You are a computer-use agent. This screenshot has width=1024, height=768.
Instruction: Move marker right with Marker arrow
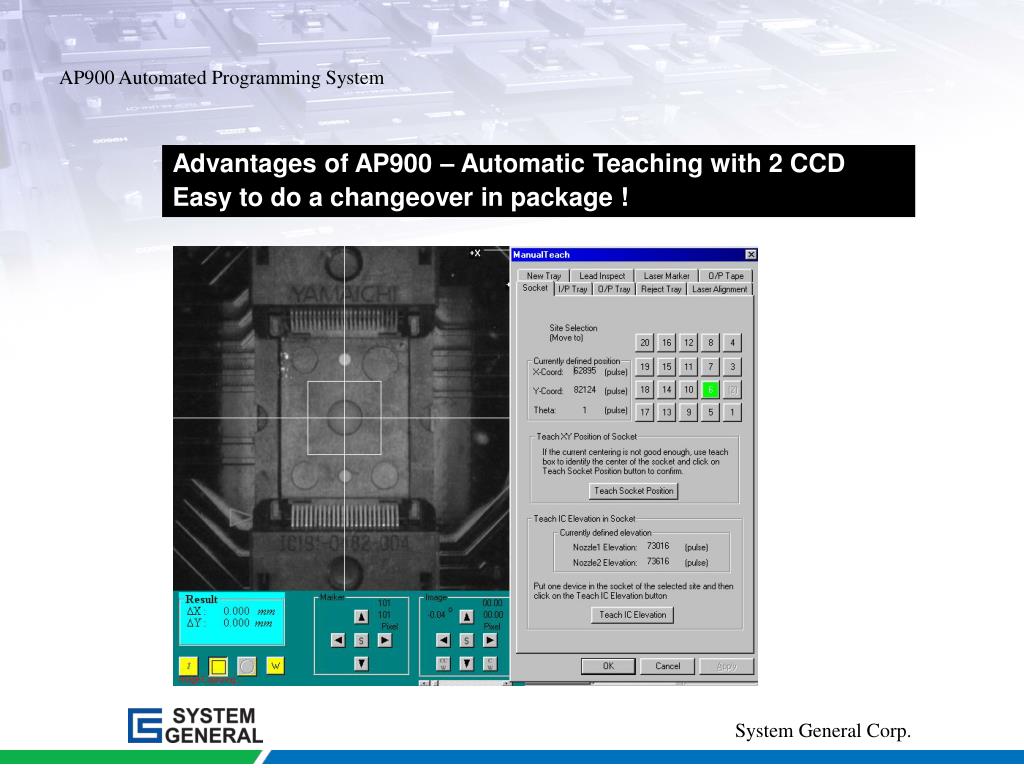[x=385, y=641]
